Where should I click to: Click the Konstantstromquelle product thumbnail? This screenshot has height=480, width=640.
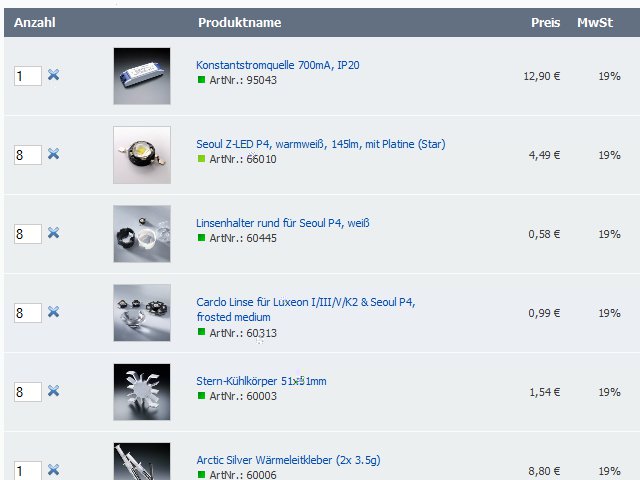click(x=142, y=76)
